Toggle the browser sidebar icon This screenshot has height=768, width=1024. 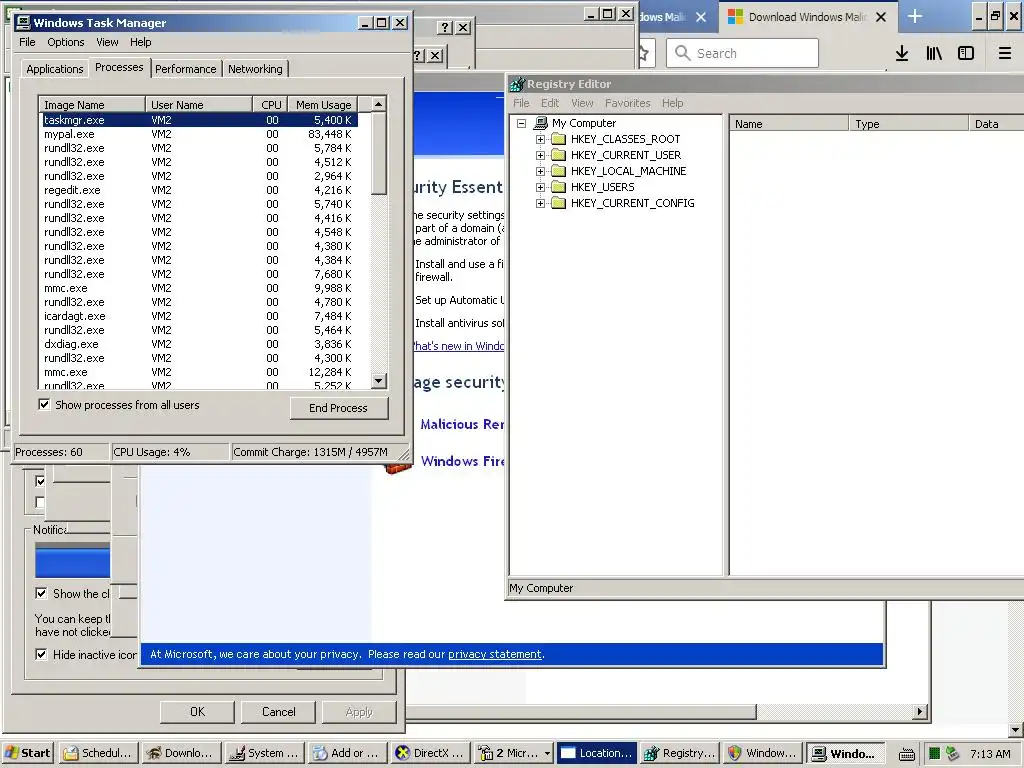pyautogui.click(x=966, y=54)
